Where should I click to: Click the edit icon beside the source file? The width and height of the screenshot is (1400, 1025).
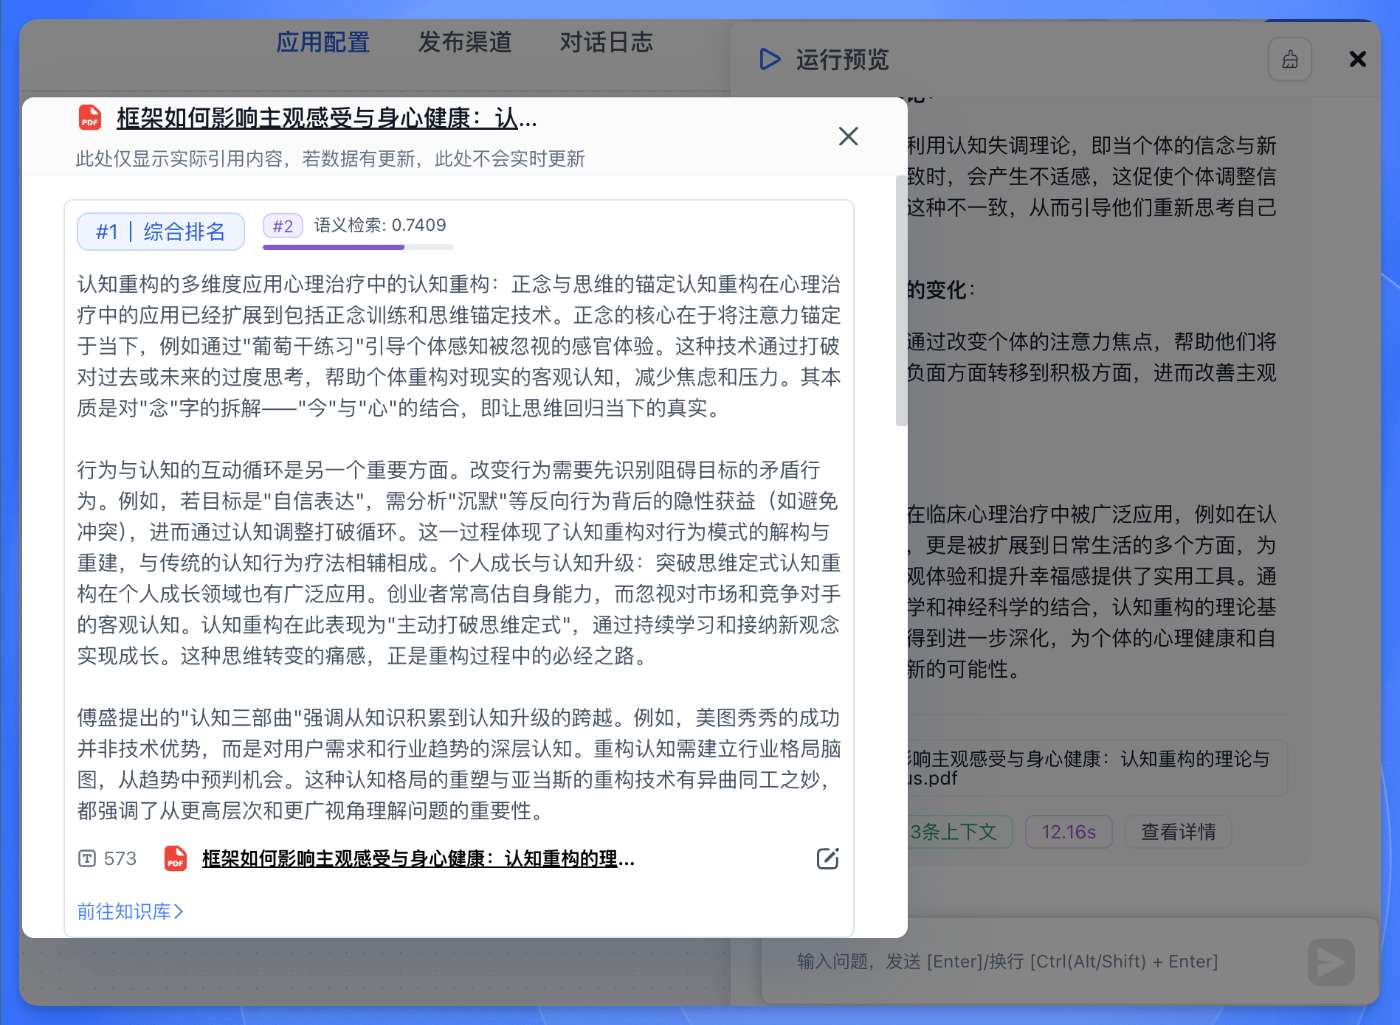tap(827, 859)
